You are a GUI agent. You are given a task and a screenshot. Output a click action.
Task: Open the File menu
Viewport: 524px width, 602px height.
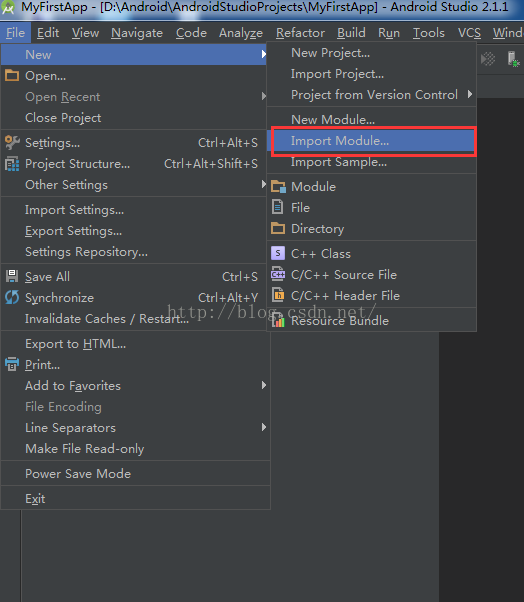(x=15, y=33)
